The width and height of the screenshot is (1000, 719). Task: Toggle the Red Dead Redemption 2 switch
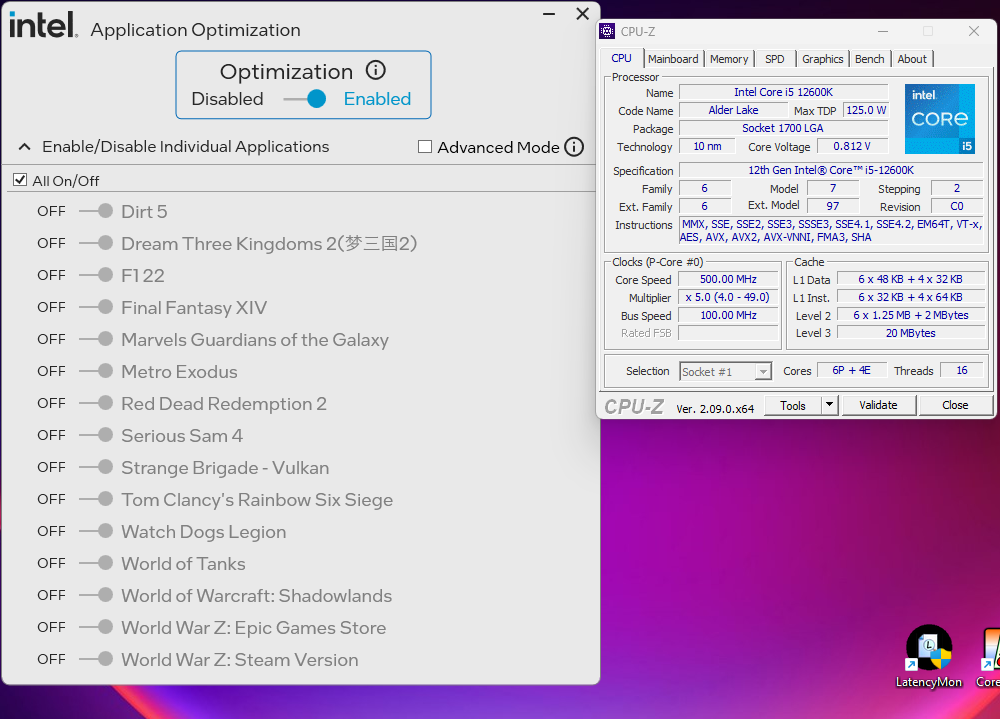click(x=96, y=403)
